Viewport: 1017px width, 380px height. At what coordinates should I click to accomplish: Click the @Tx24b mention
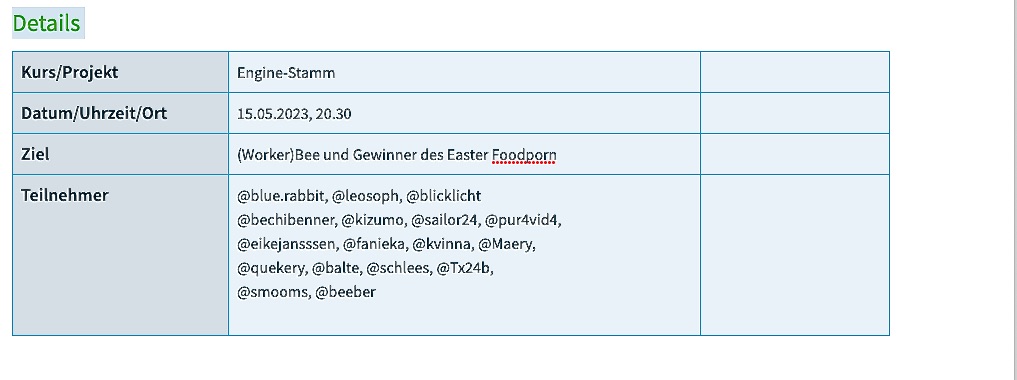coord(464,268)
